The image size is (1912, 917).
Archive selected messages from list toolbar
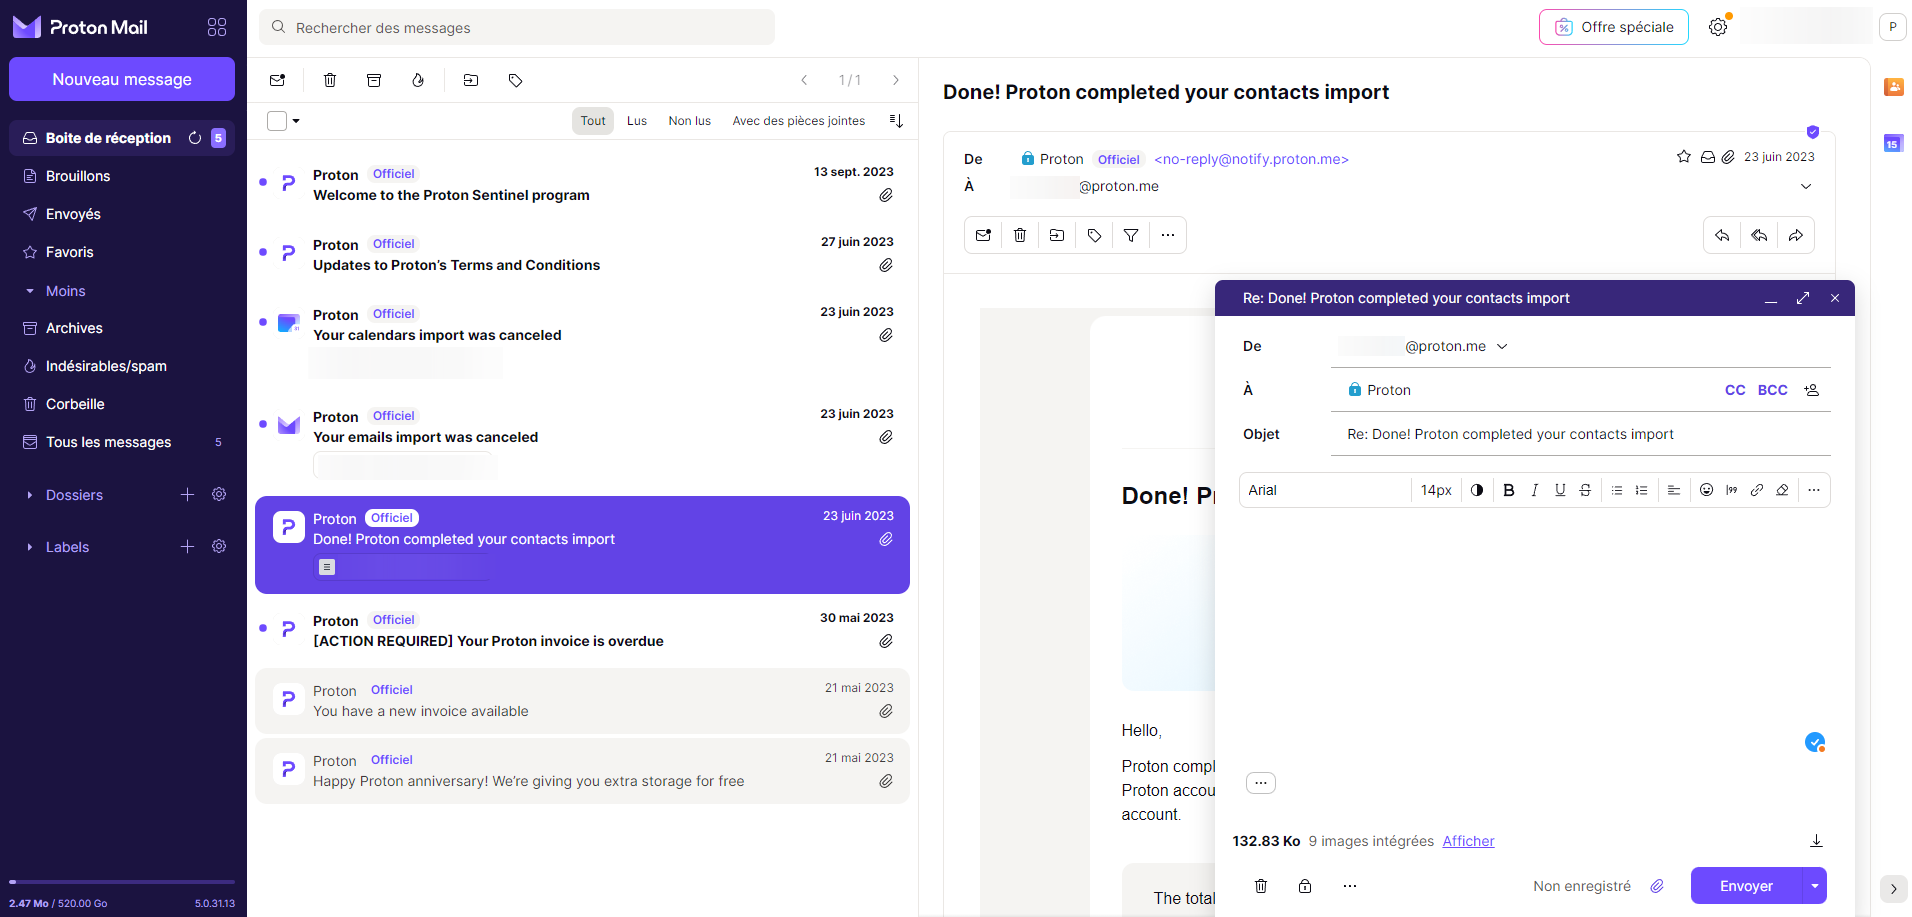pos(374,80)
